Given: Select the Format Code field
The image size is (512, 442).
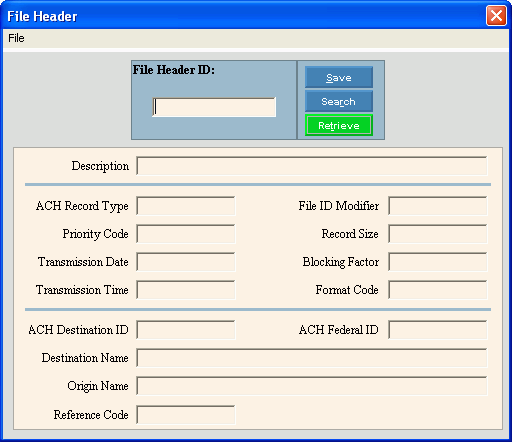Looking at the screenshot, I should pyautogui.click(x=438, y=290).
